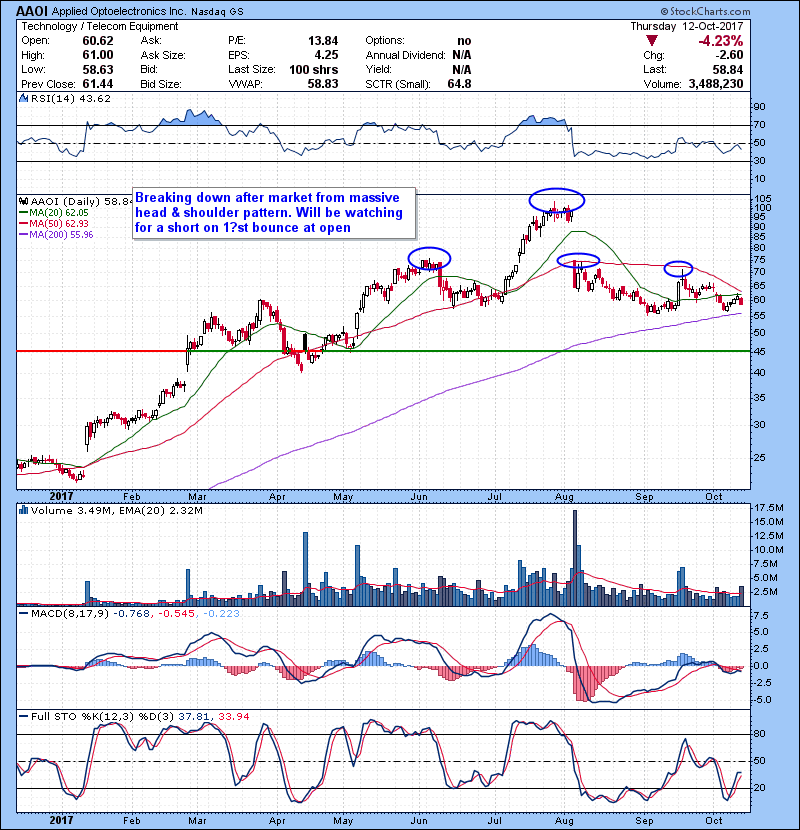Click the stochastic %D value 33.94

click(x=233, y=716)
